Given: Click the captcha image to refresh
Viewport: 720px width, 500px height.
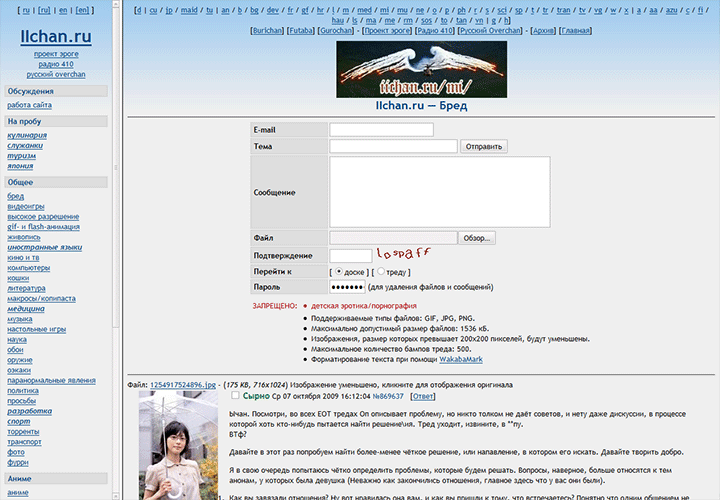Looking at the screenshot, I should point(403,253).
